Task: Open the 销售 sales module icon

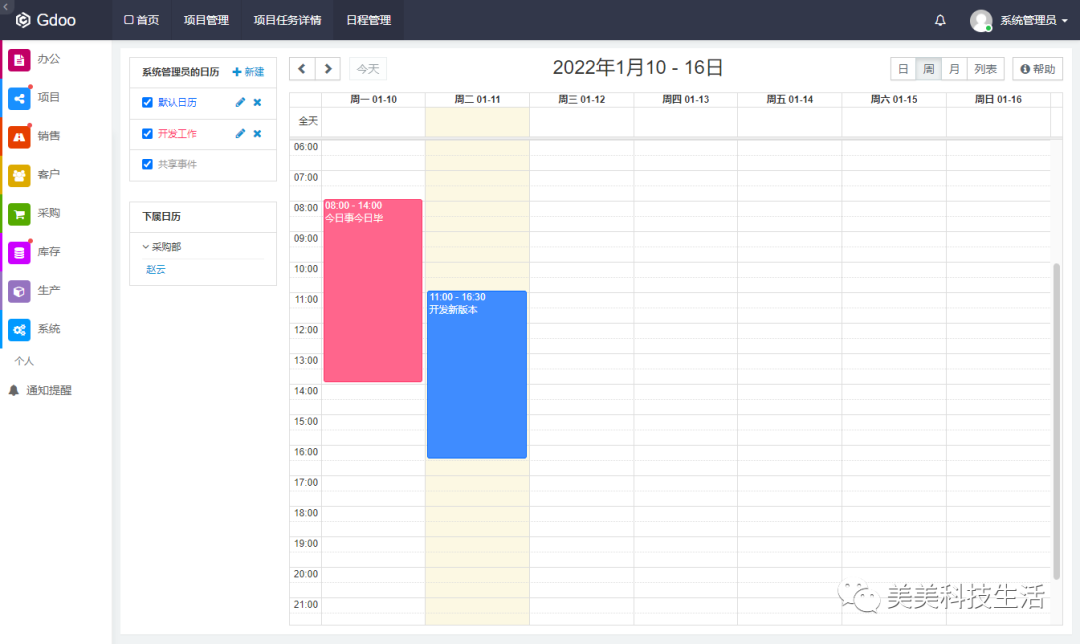Action: tap(20, 137)
